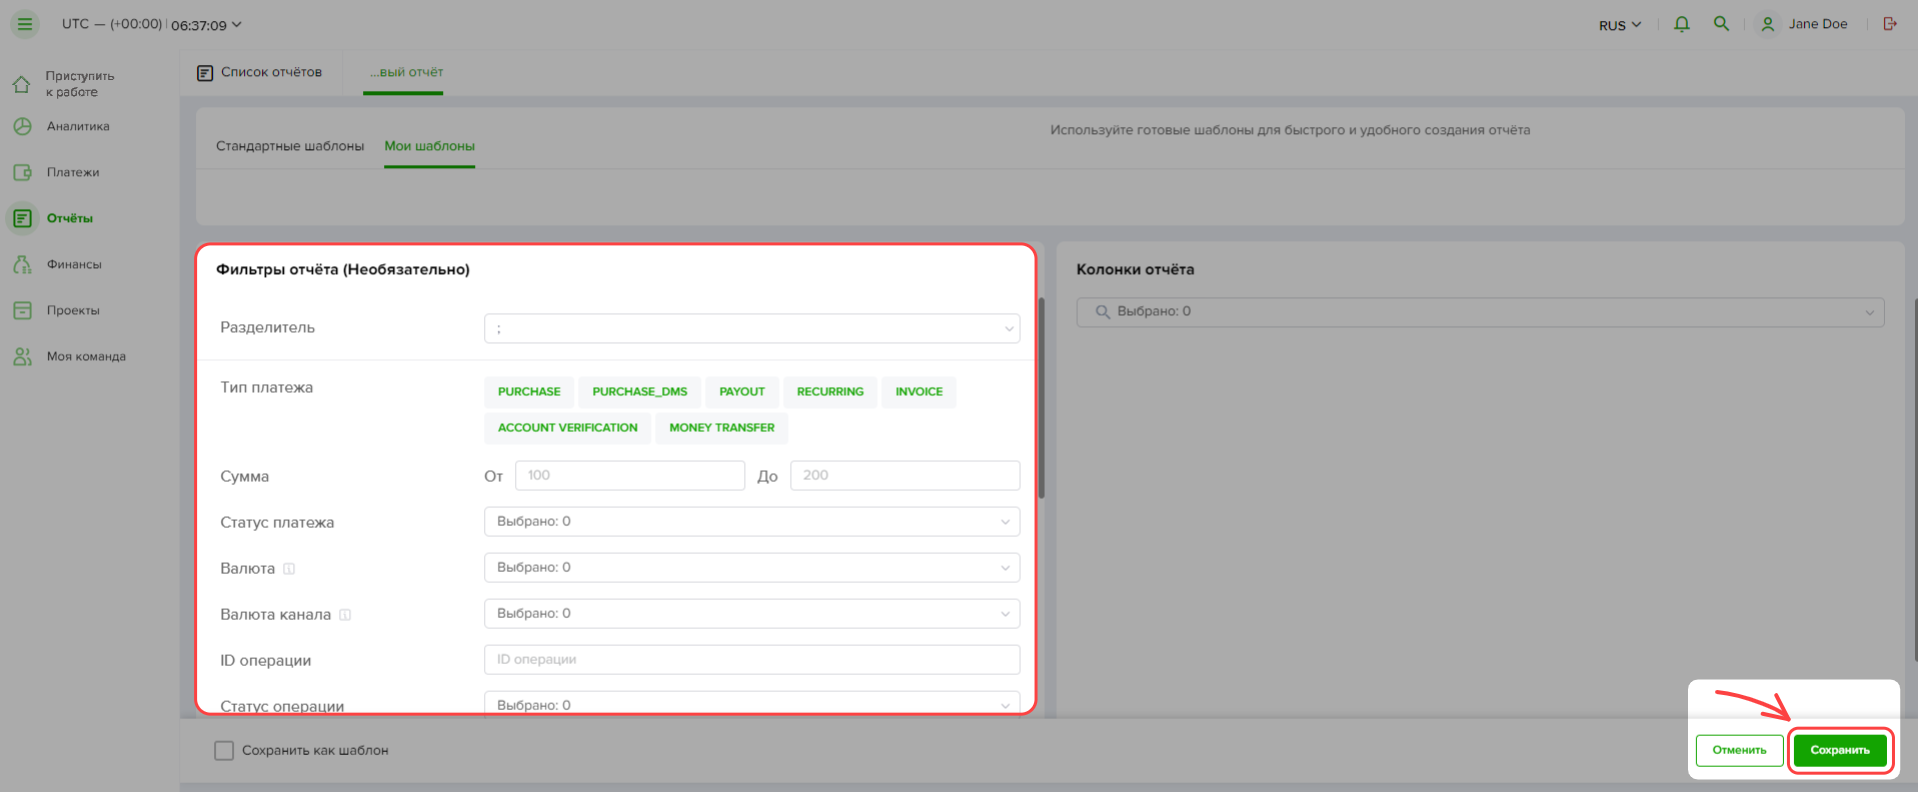Click the Сумма От input field
This screenshot has height=792, width=1918.
point(630,476)
